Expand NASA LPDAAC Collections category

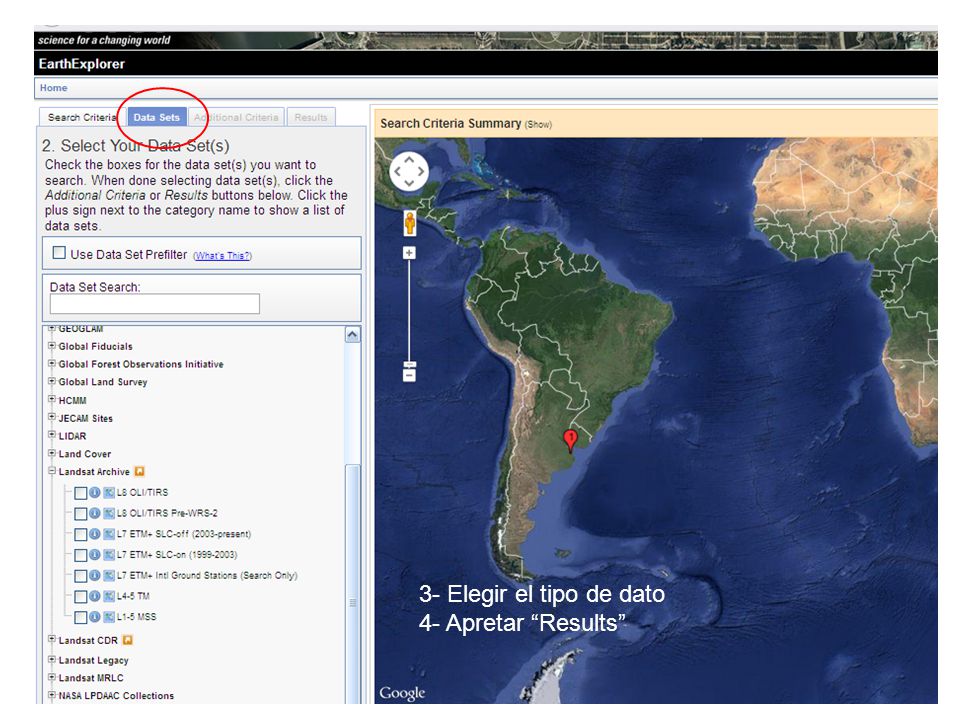tap(52, 695)
